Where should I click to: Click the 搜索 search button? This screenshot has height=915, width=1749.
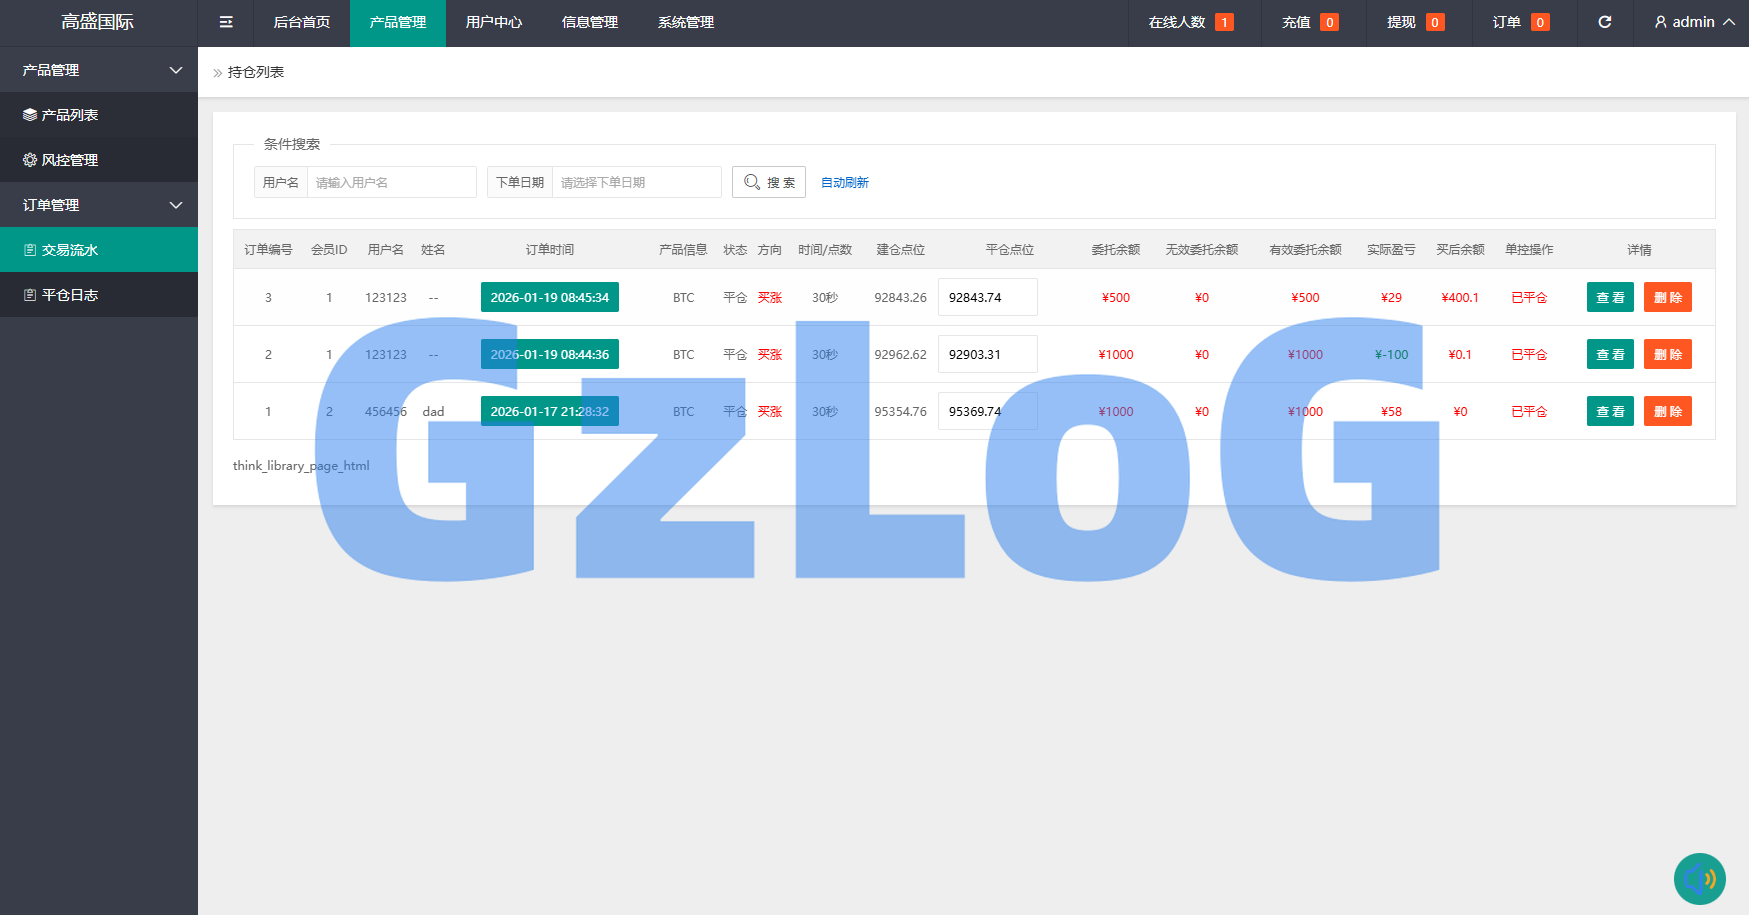coord(768,182)
